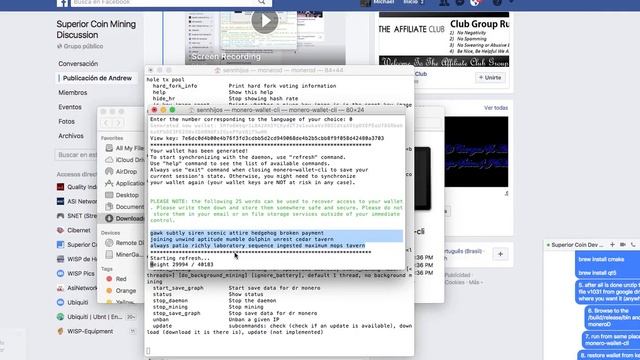
Task: Select MinerGa device in Finder sidebar
Action: 124,255
